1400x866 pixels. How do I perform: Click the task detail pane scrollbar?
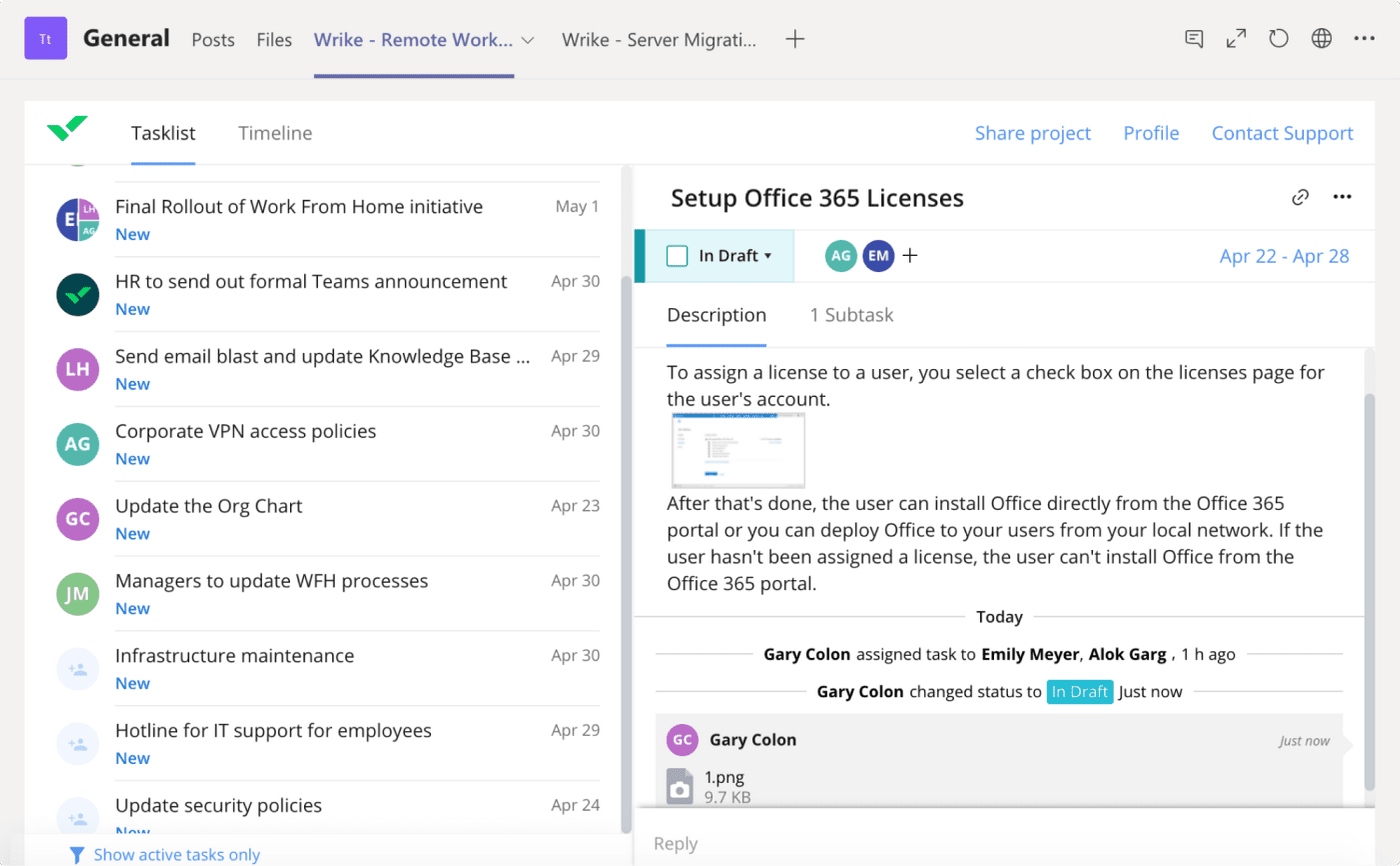[1369, 593]
